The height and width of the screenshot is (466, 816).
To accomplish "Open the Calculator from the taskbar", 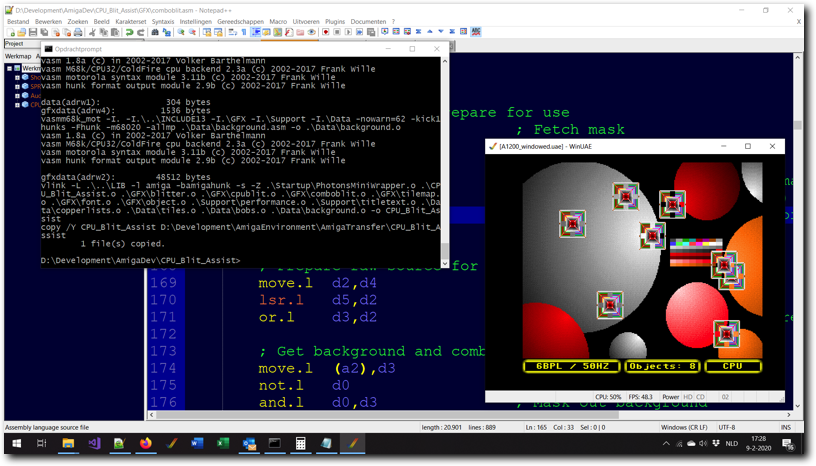I will 300,444.
